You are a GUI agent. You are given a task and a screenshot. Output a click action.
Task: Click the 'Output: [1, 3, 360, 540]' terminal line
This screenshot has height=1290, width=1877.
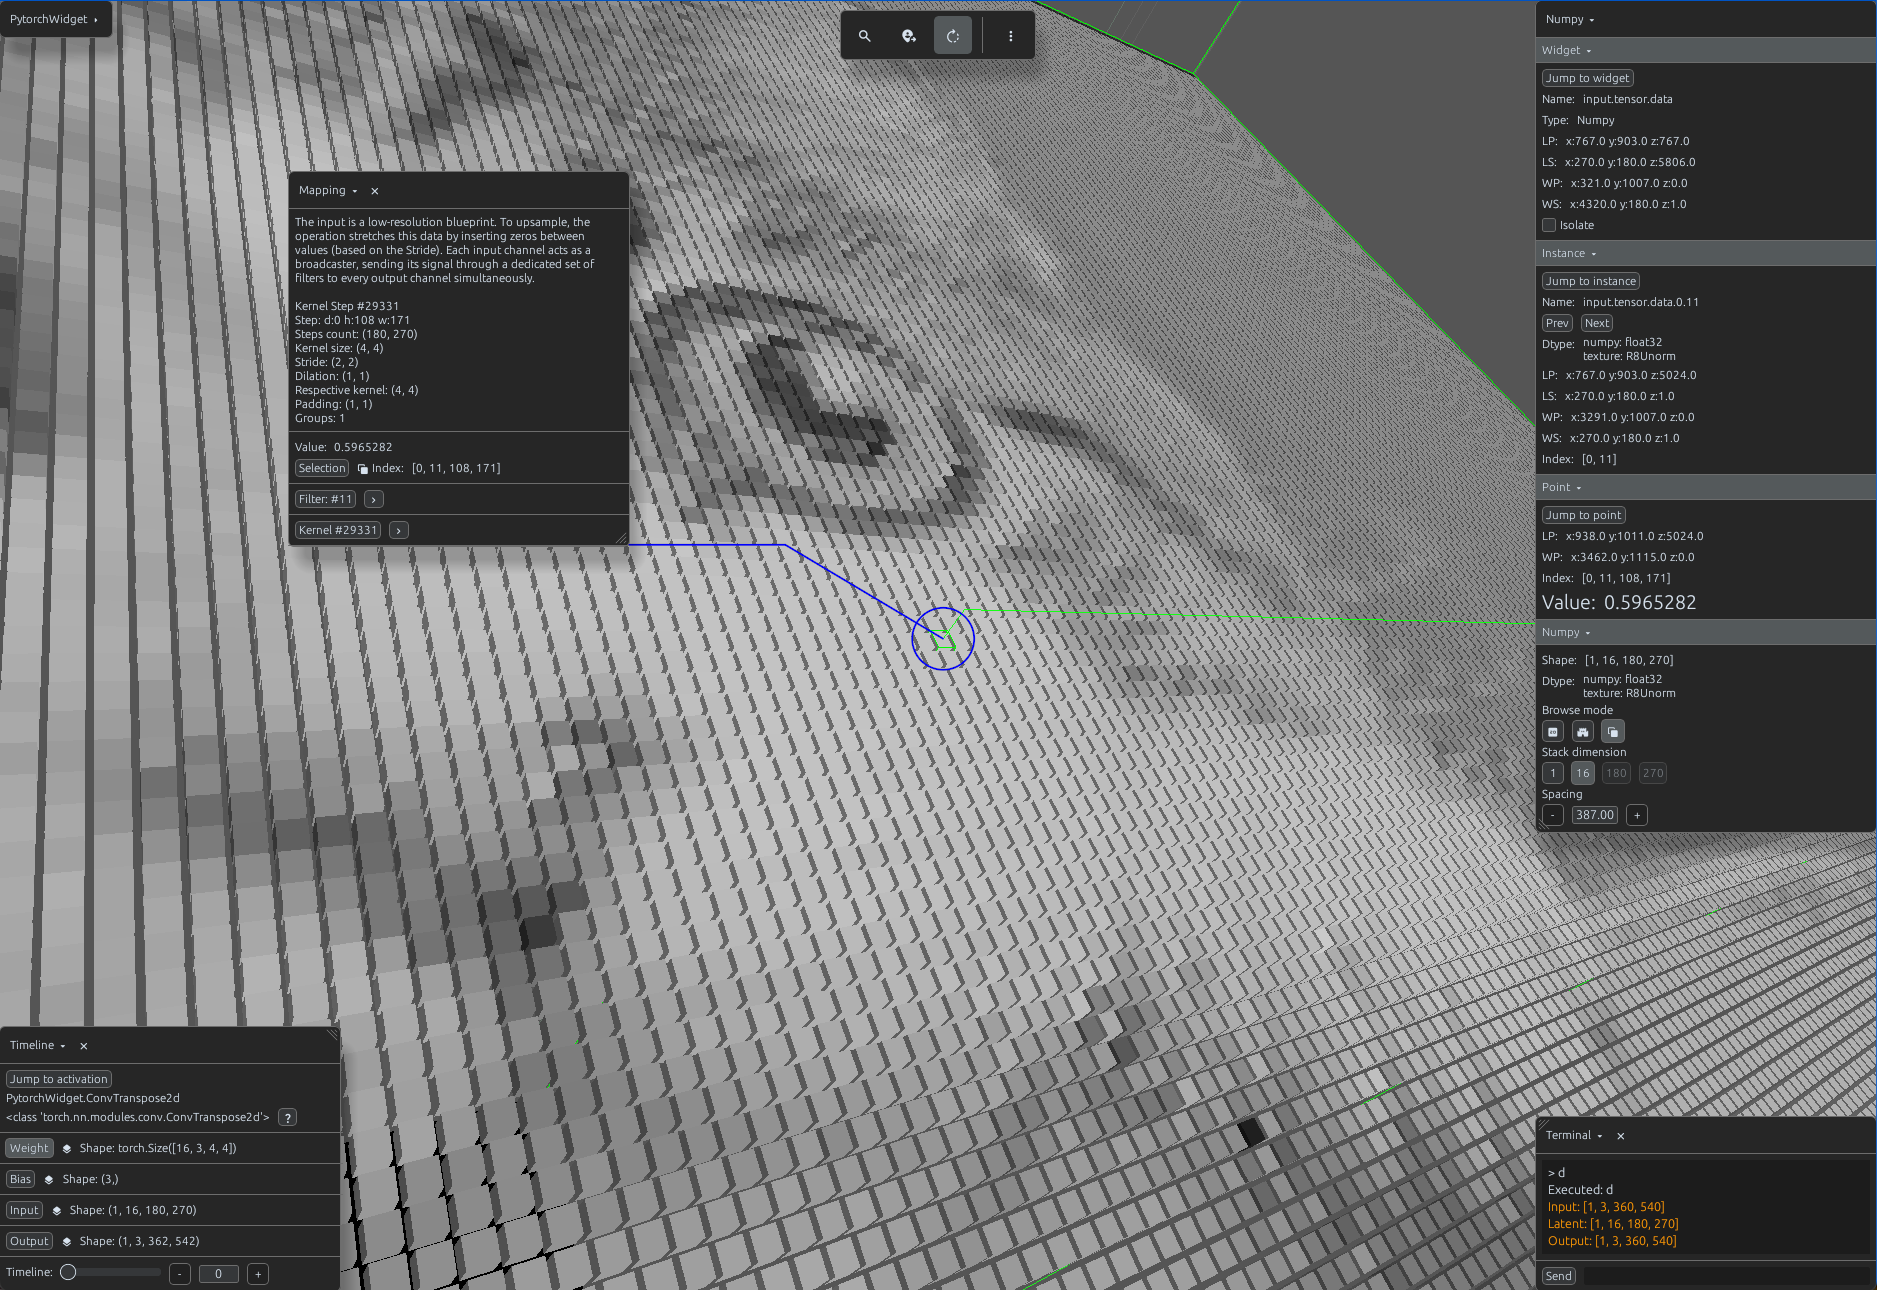pos(1612,1241)
